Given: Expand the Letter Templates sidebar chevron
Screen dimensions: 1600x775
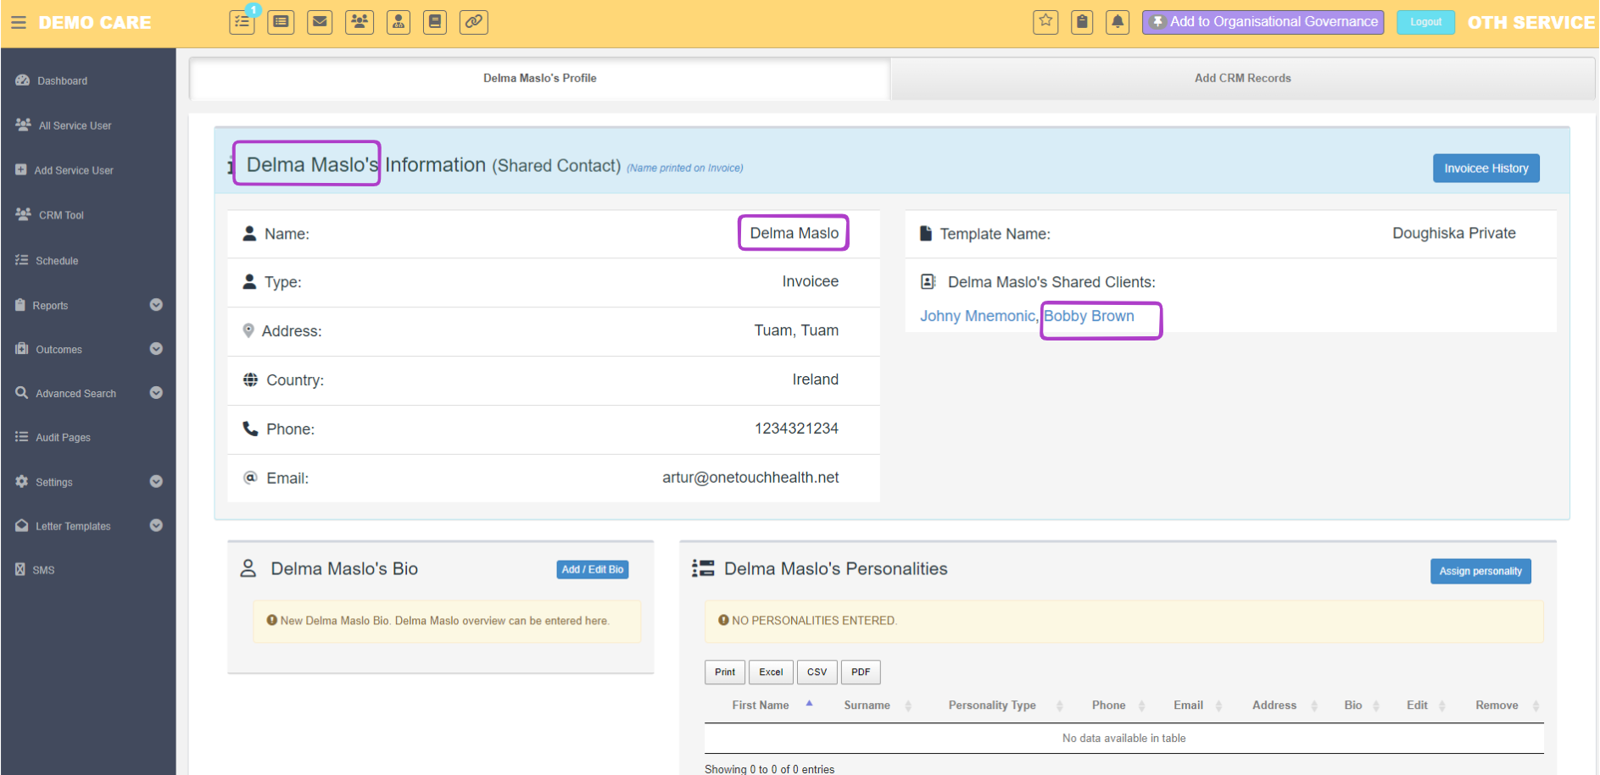Looking at the screenshot, I should click(x=156, y=525).
